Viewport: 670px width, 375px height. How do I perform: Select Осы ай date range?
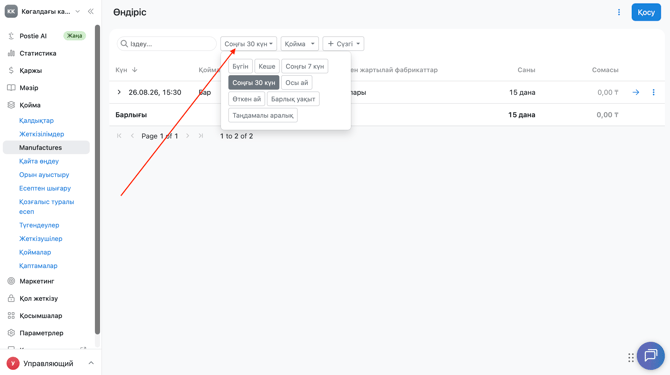pos(297,82)
